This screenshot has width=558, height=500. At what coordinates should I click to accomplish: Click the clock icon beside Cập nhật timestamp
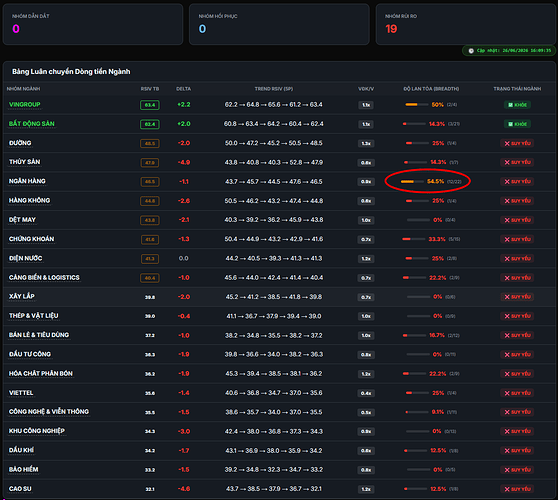coord(471,51)
